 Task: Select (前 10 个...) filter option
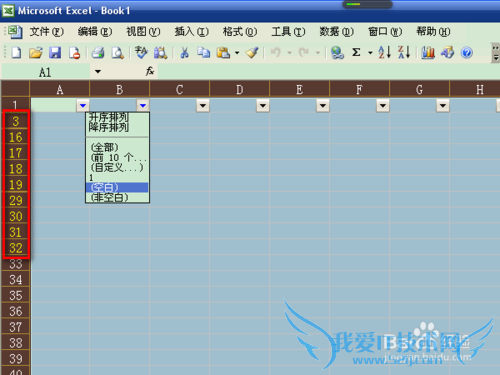[117, 157]
